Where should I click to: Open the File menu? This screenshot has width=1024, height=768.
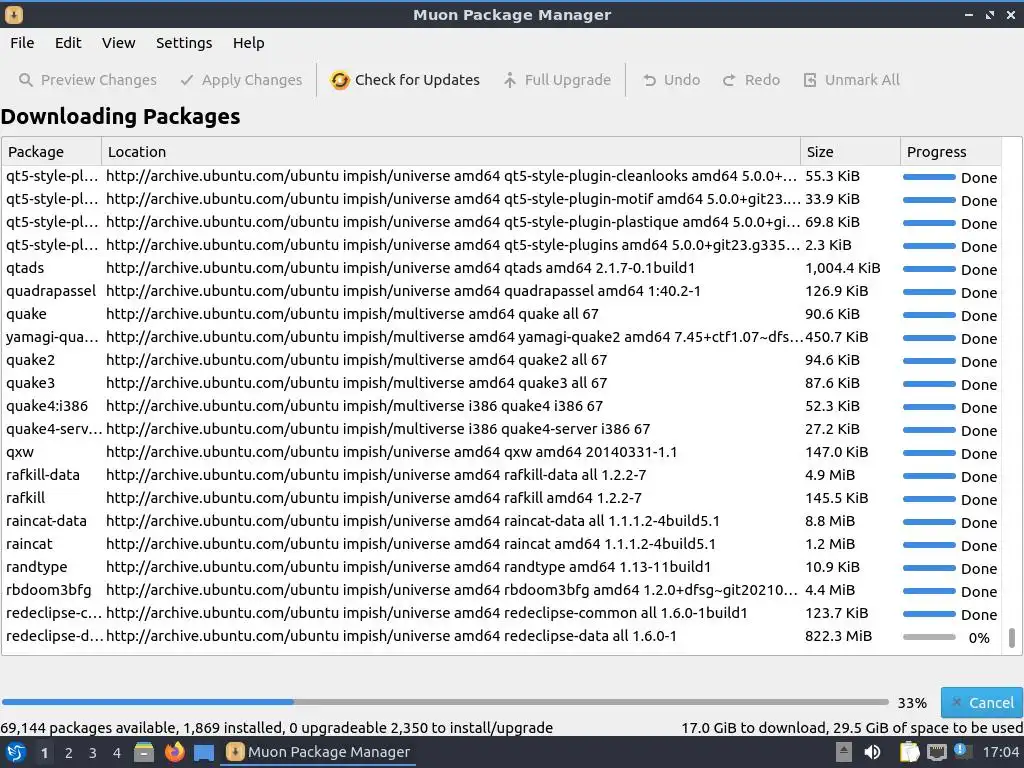(22, 43)
